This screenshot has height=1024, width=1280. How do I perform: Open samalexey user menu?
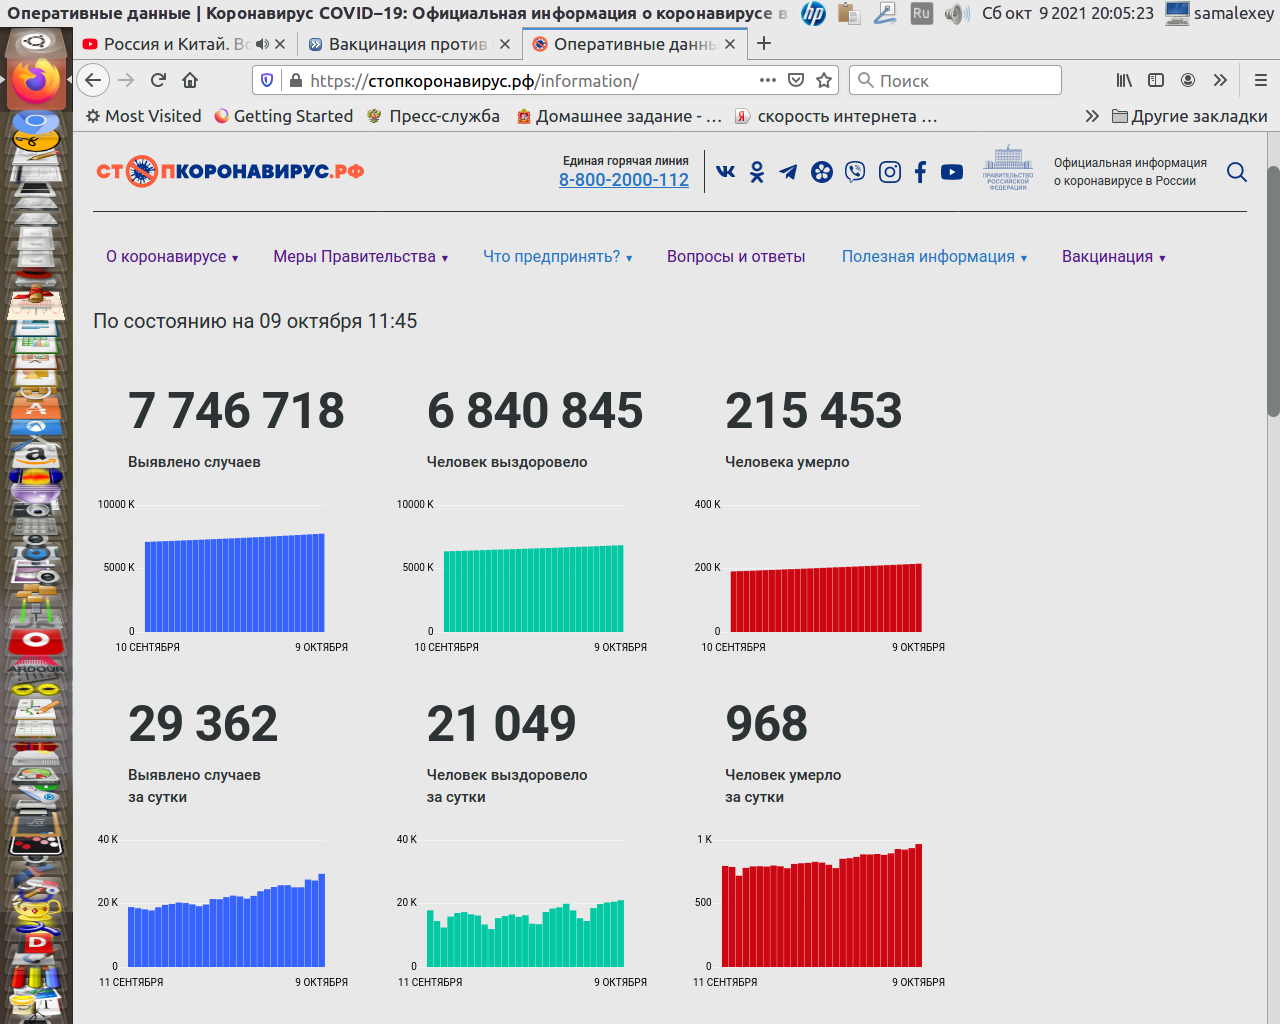1220,14
